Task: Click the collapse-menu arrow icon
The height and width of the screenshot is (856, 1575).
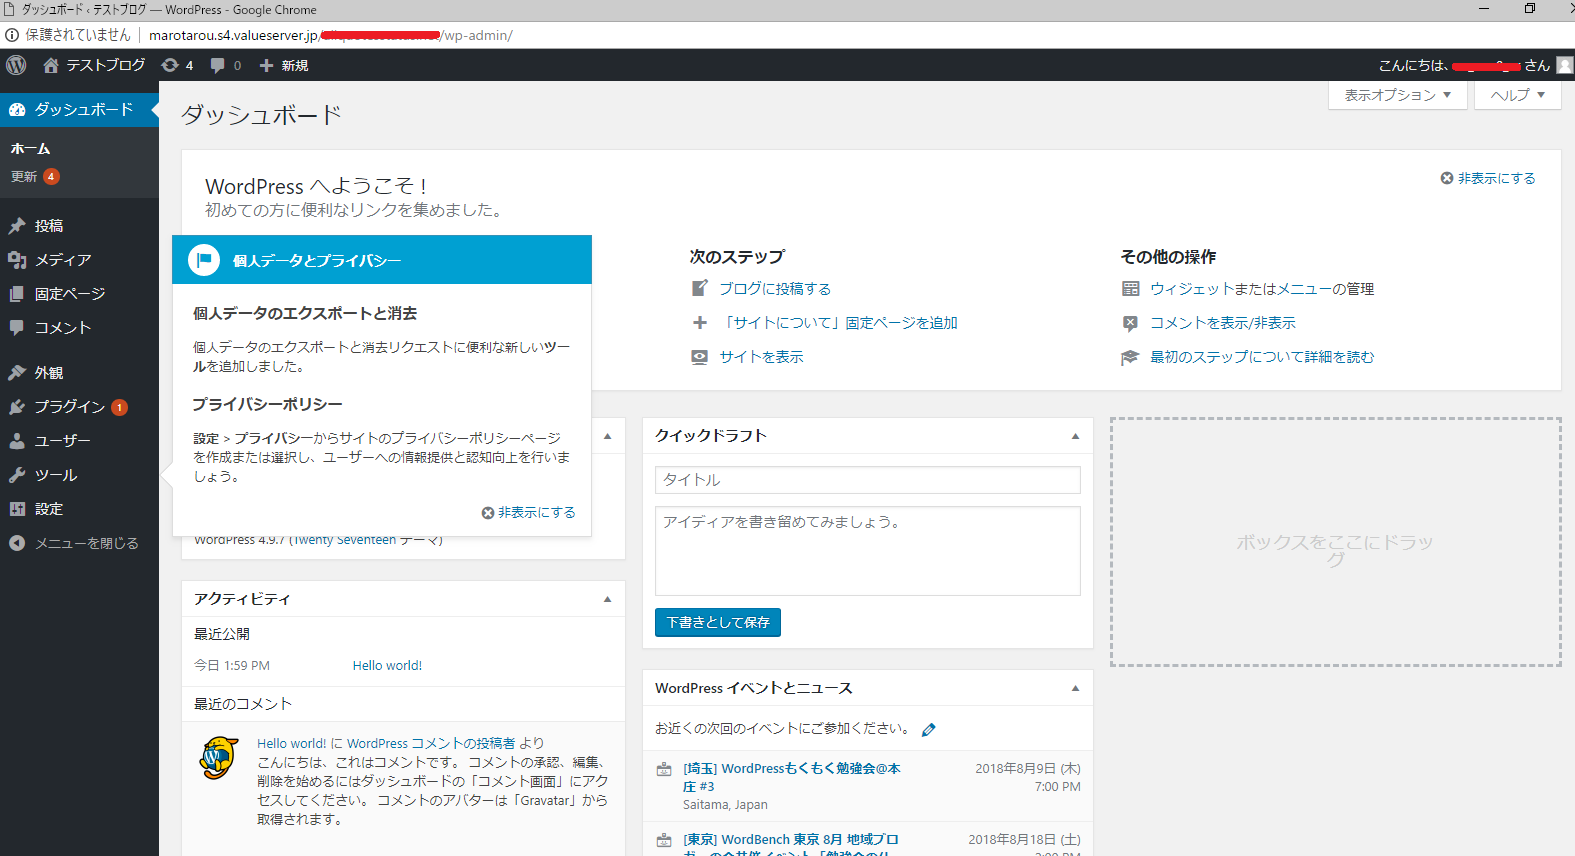Action: (x=17, y=543)
